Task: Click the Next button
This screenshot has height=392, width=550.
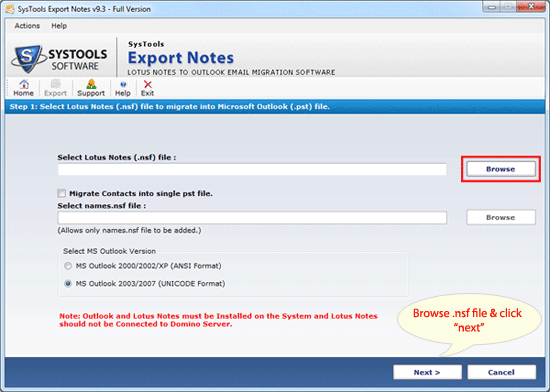Action: (427, 372)
